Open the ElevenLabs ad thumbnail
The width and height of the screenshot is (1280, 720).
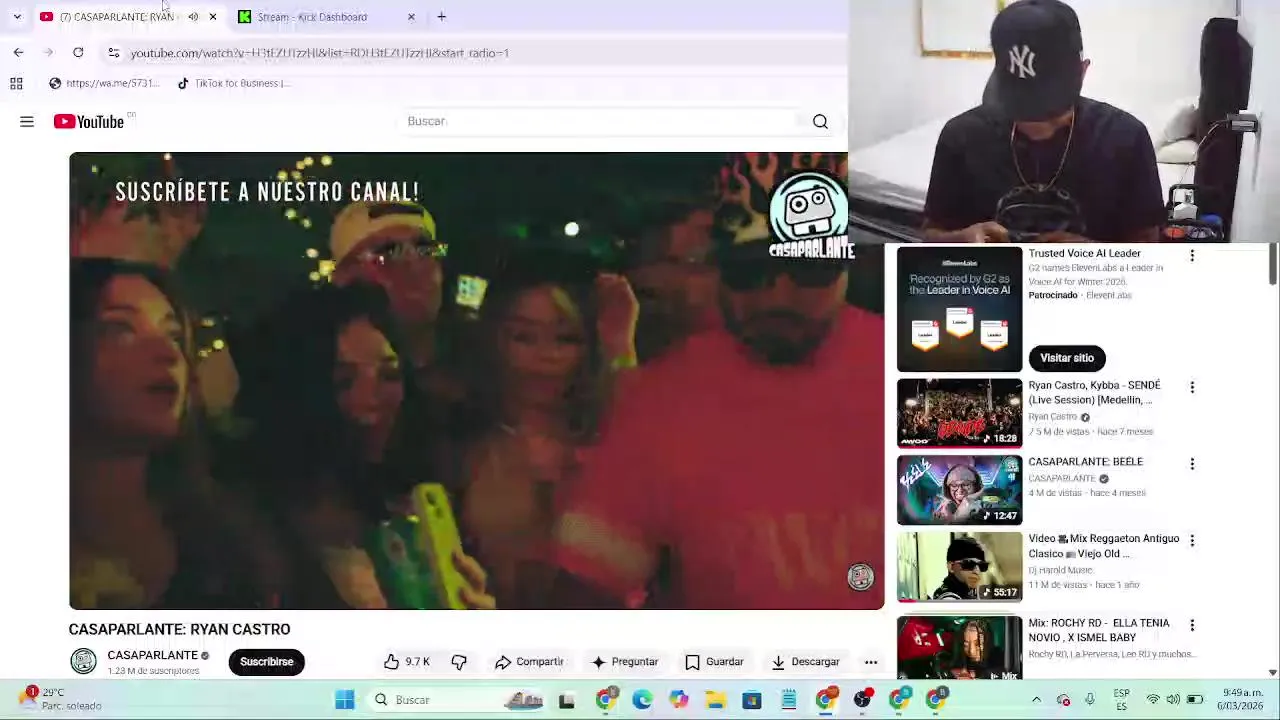(x=959, y=309)
